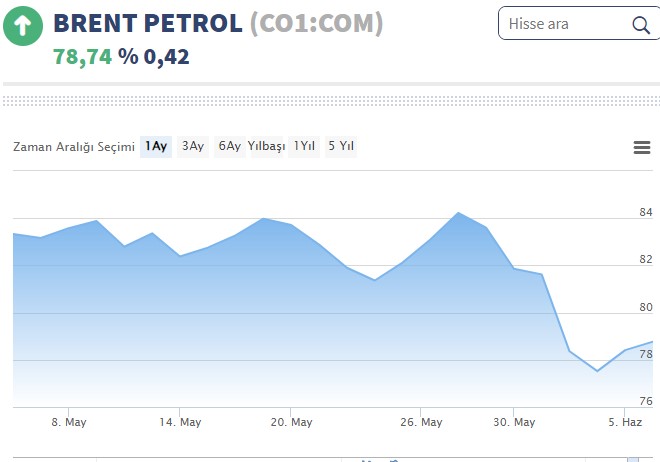Click the (CO1:COM) ticker symbol
This screenshot has height=462, width=660.
(x=317, y=24)
